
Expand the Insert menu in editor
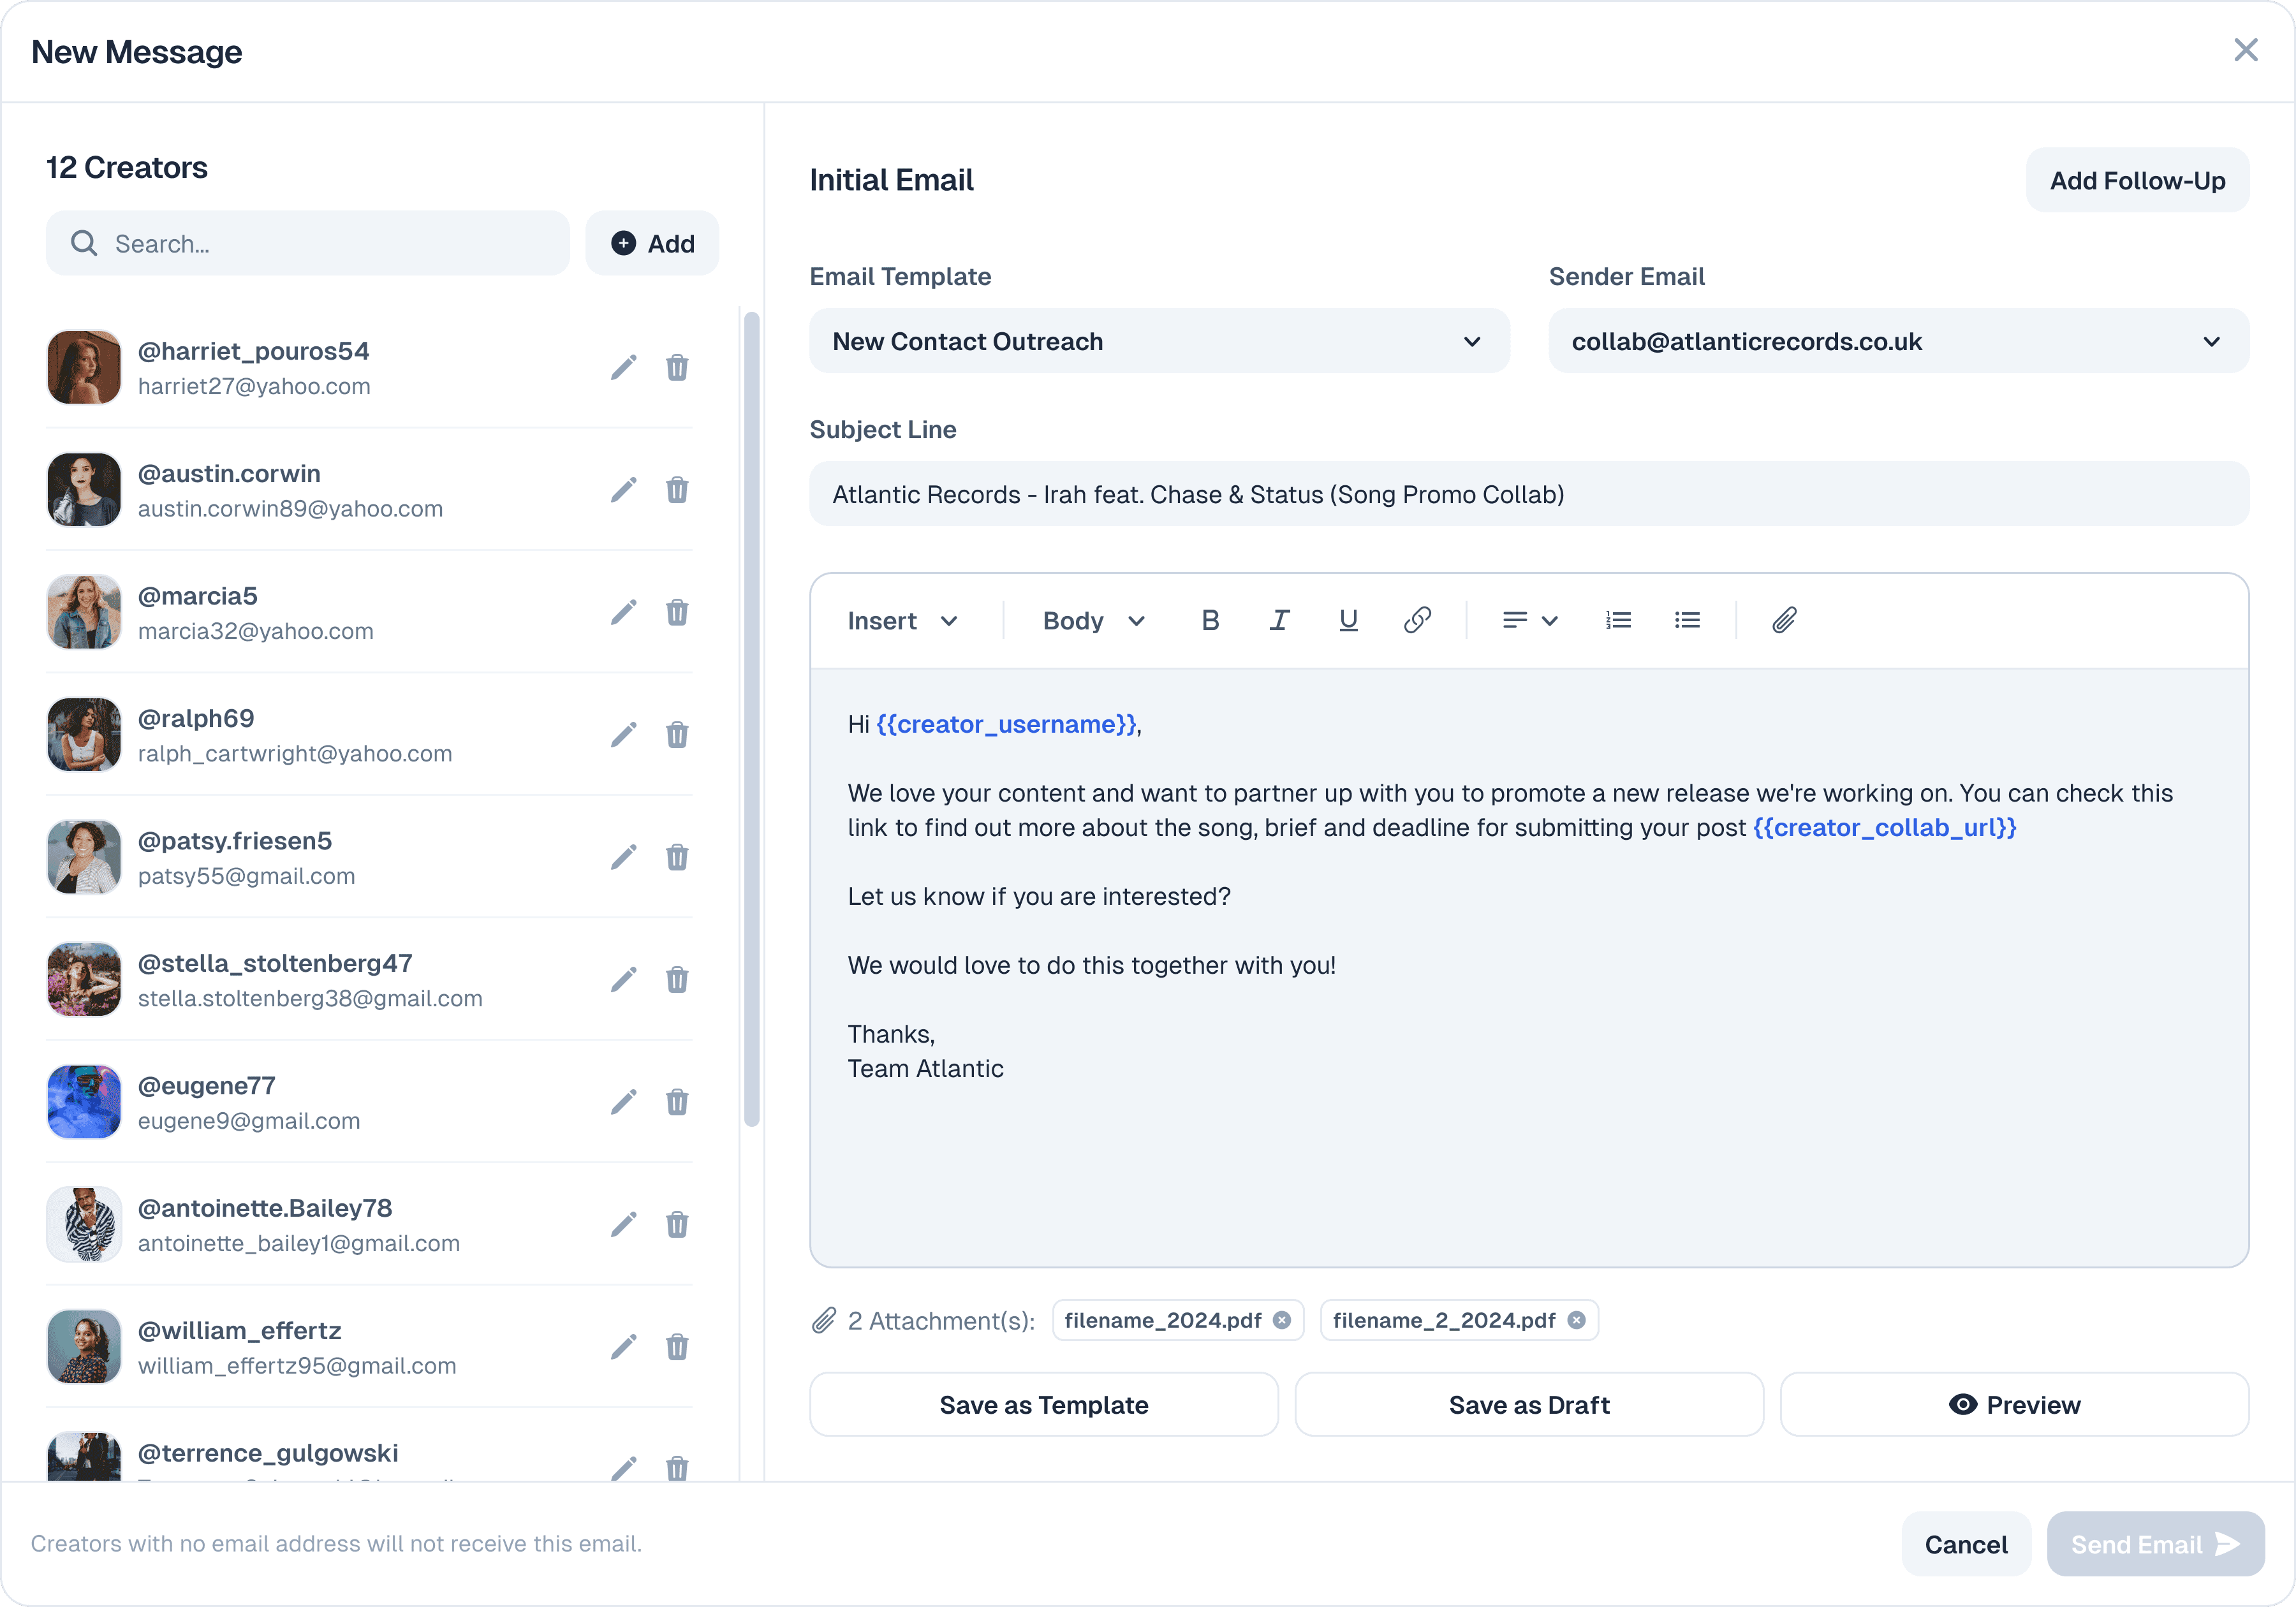902,621
